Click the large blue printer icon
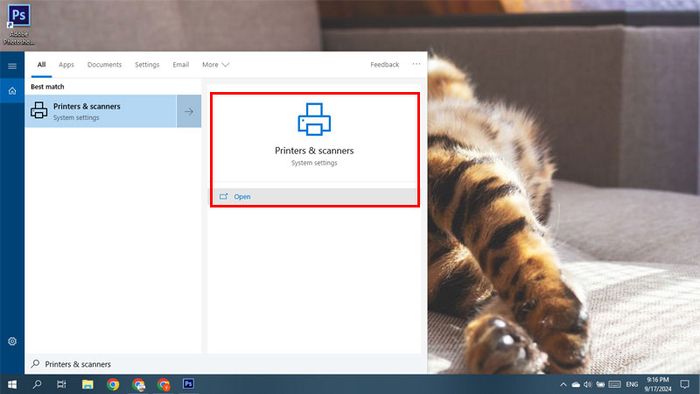Viewport: 700px width, 394px height. (314, 119)
